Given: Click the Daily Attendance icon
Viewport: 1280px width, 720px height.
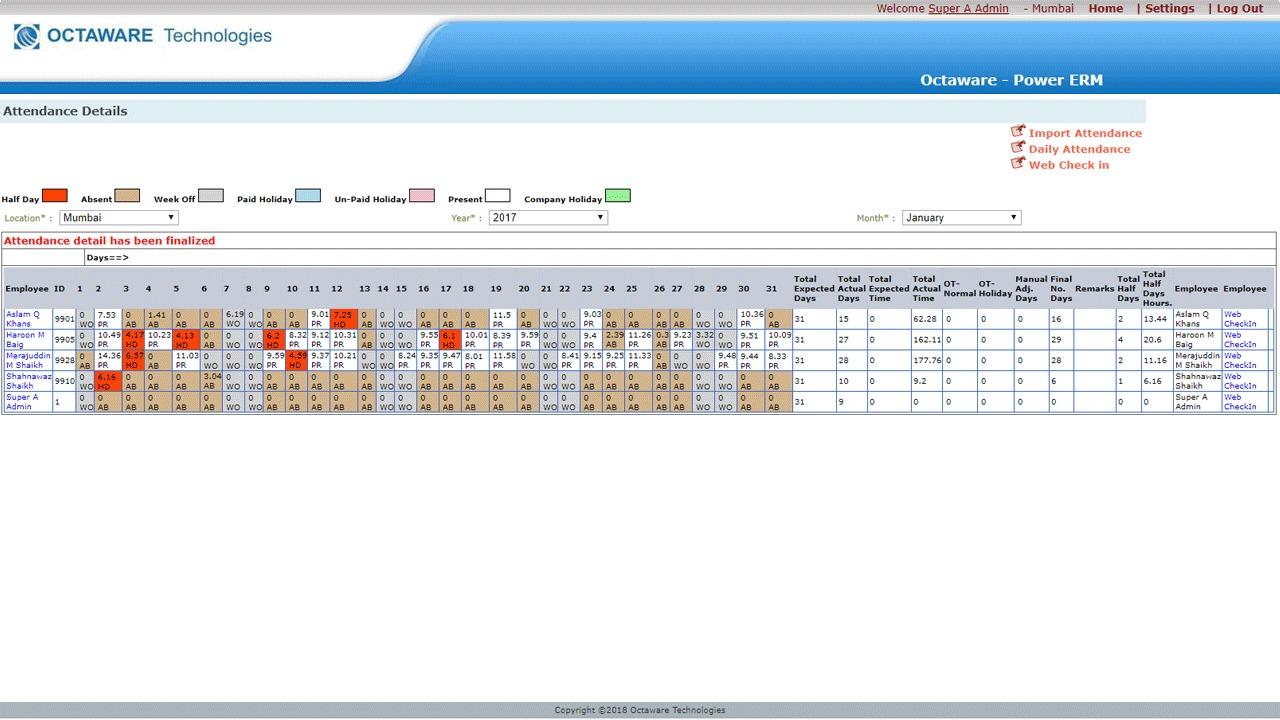Looking at the screenshot, I should click(1018, 148).
